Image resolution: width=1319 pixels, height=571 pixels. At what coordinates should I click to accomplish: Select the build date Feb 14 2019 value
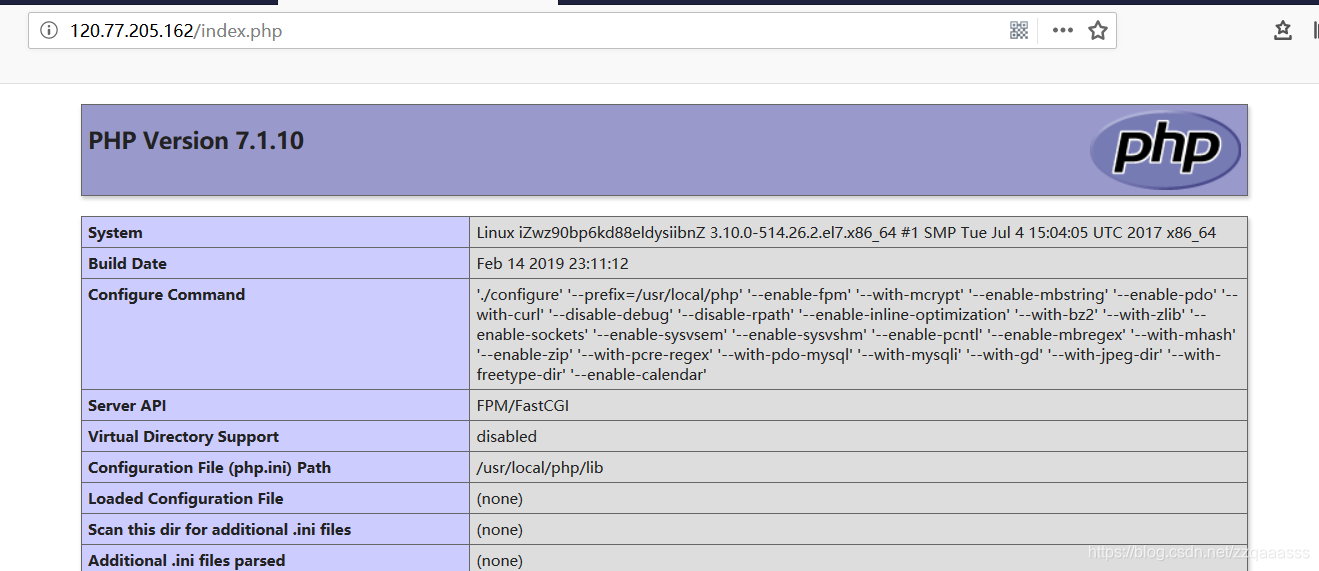(x=552, y=264)
